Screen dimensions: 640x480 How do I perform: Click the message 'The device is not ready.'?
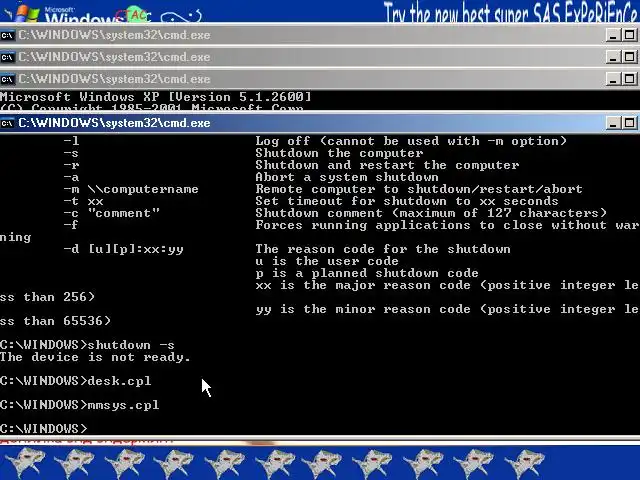(x=95, y=357)
